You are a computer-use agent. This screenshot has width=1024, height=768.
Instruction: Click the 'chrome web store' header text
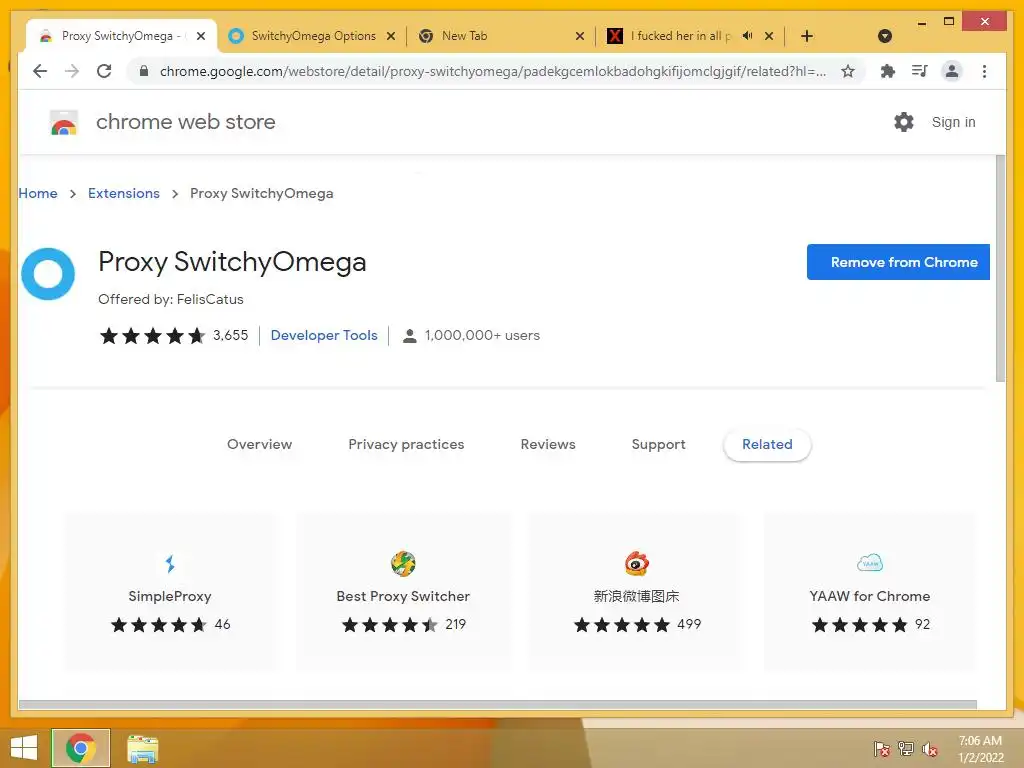185,122
